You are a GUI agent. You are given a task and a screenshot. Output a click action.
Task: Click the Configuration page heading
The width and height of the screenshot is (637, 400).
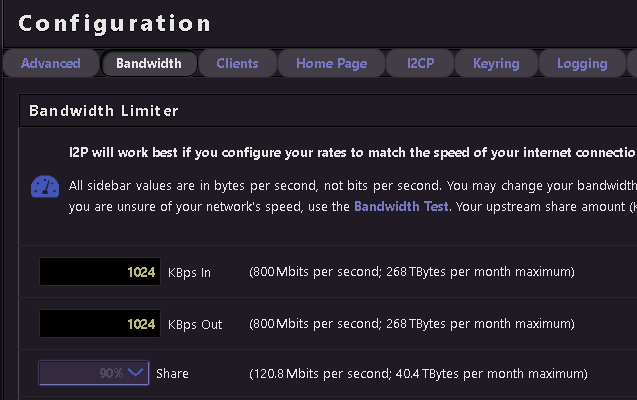point(115,23)
